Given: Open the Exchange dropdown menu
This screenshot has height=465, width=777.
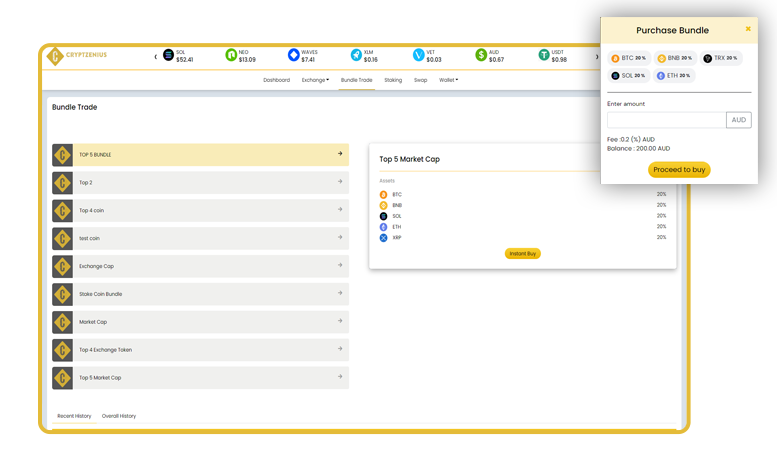Looking at the screenshot, I should [x=315, y=80].
